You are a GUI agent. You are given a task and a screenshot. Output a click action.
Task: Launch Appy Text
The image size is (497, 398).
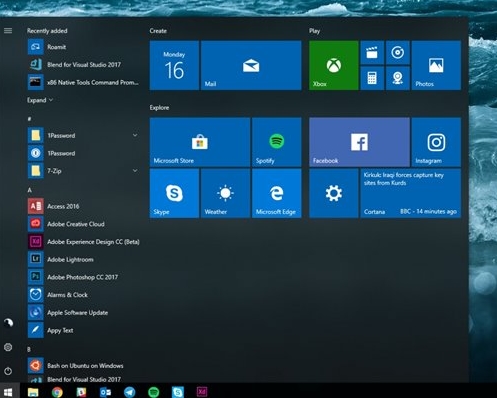[x=83, y=330]
